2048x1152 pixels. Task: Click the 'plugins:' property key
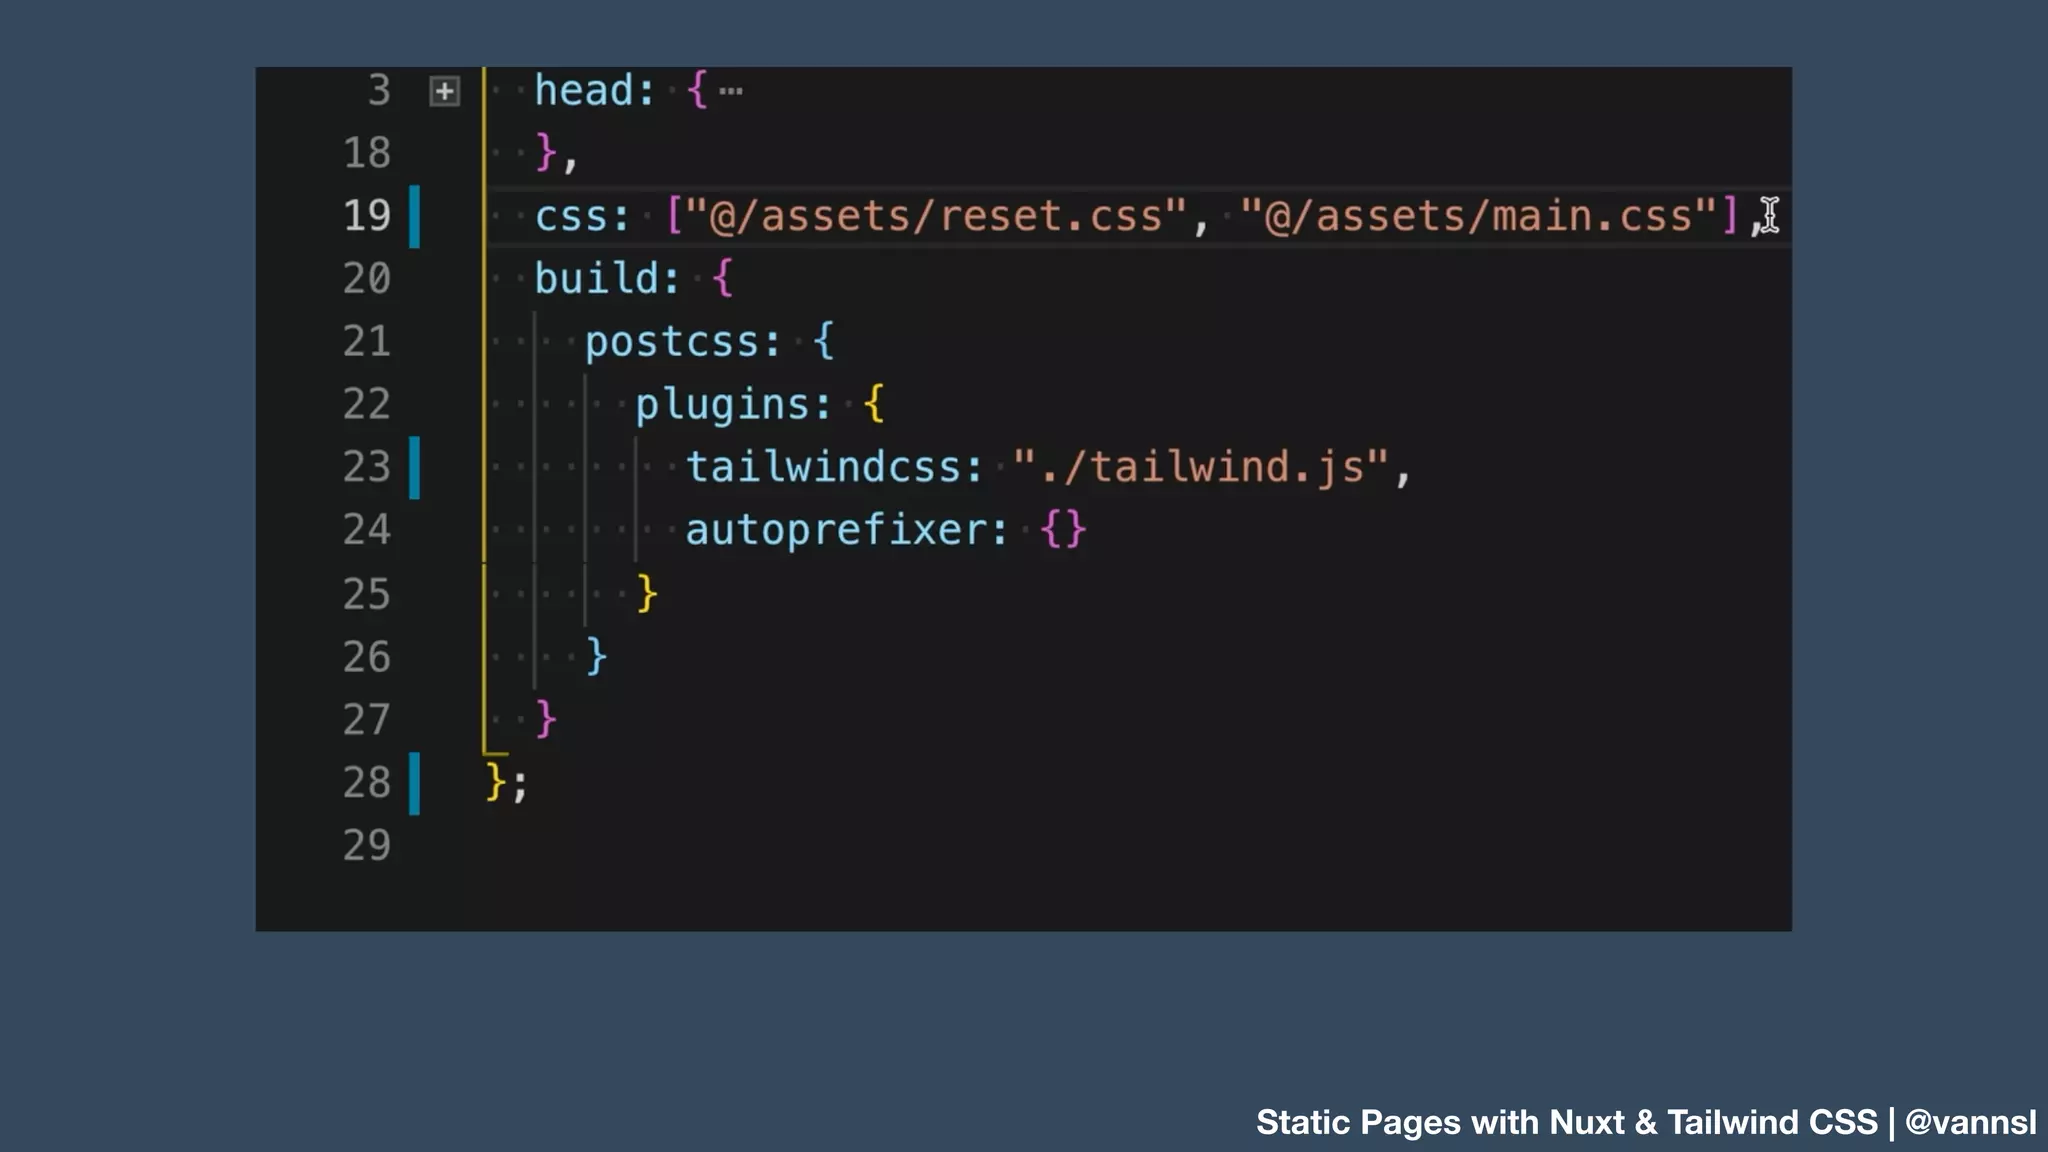(x=733, y=405)
